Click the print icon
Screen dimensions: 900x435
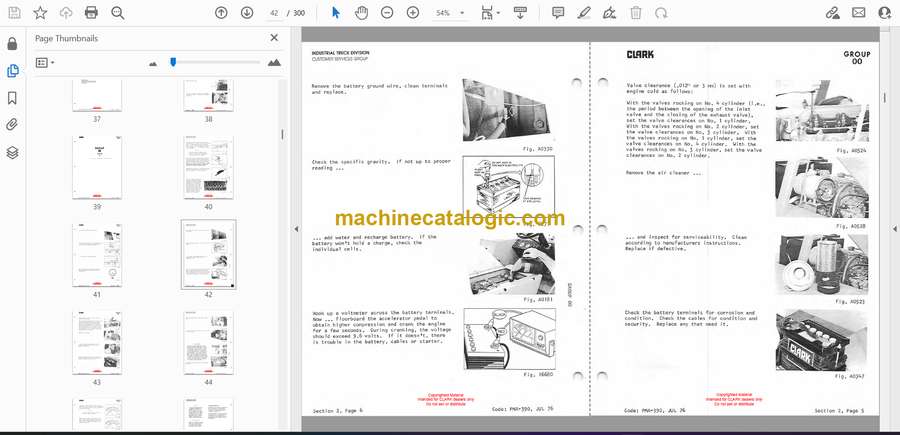(x=92, y=13)
